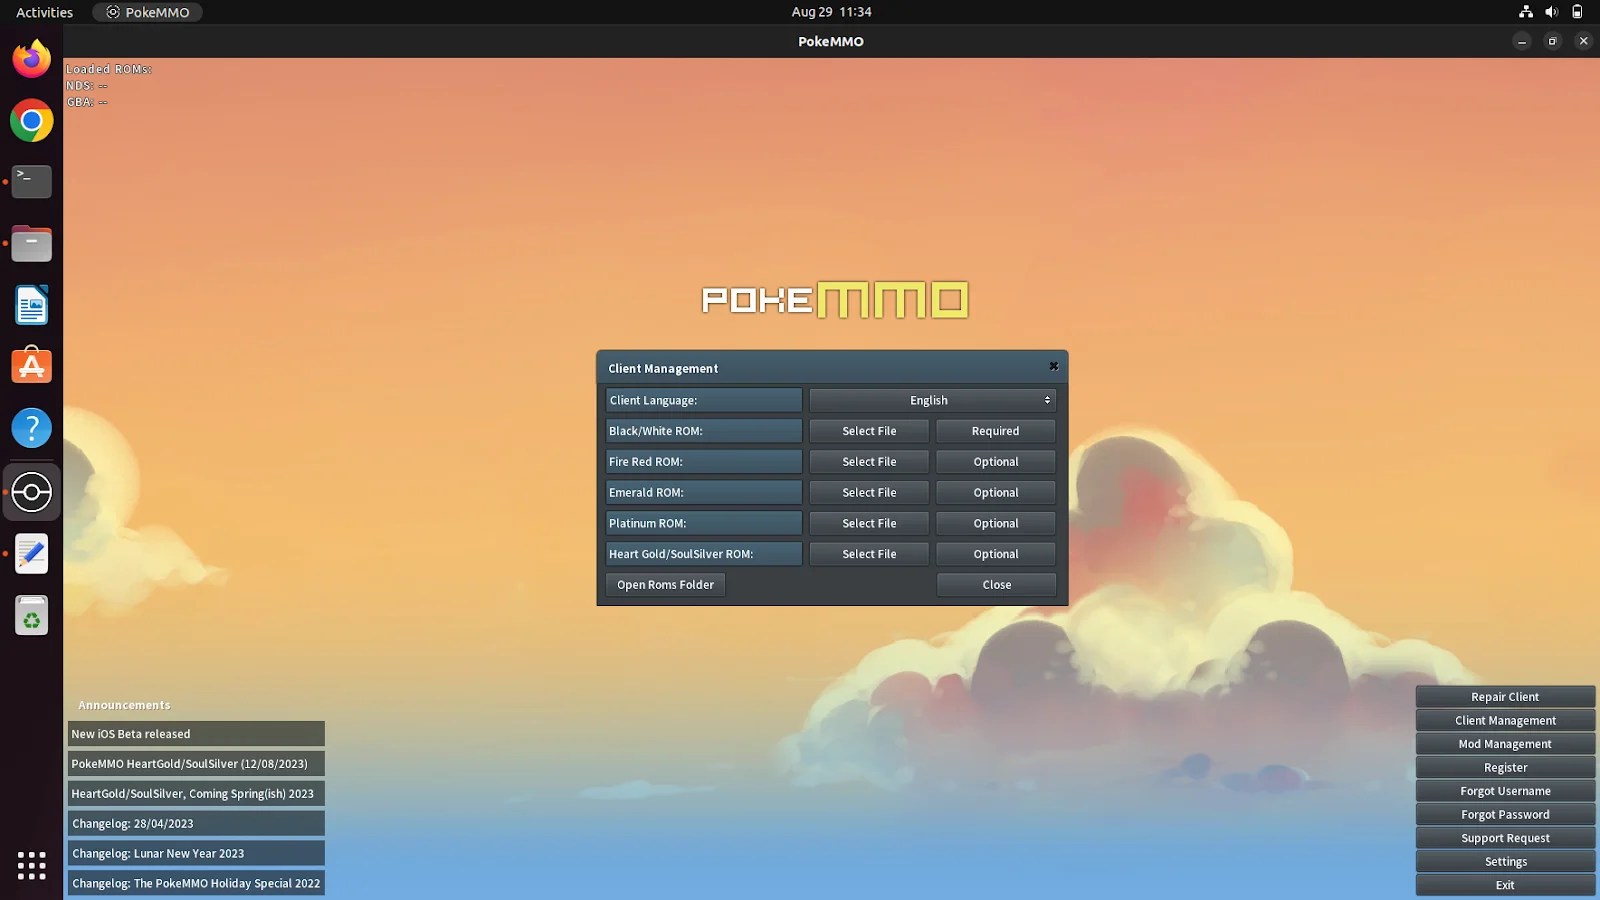
Task: Show the Applications grid in the dock
Action: coord(31,866)
